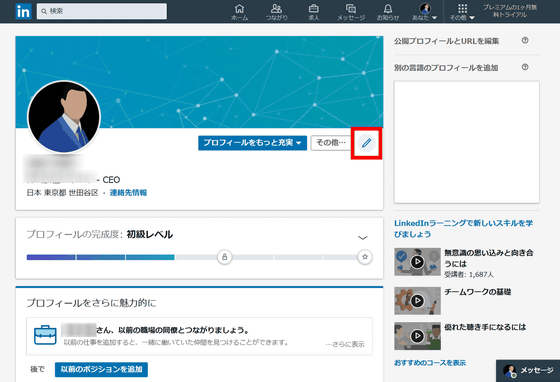Click the blank ad panel in sidebar

(466, 142)
